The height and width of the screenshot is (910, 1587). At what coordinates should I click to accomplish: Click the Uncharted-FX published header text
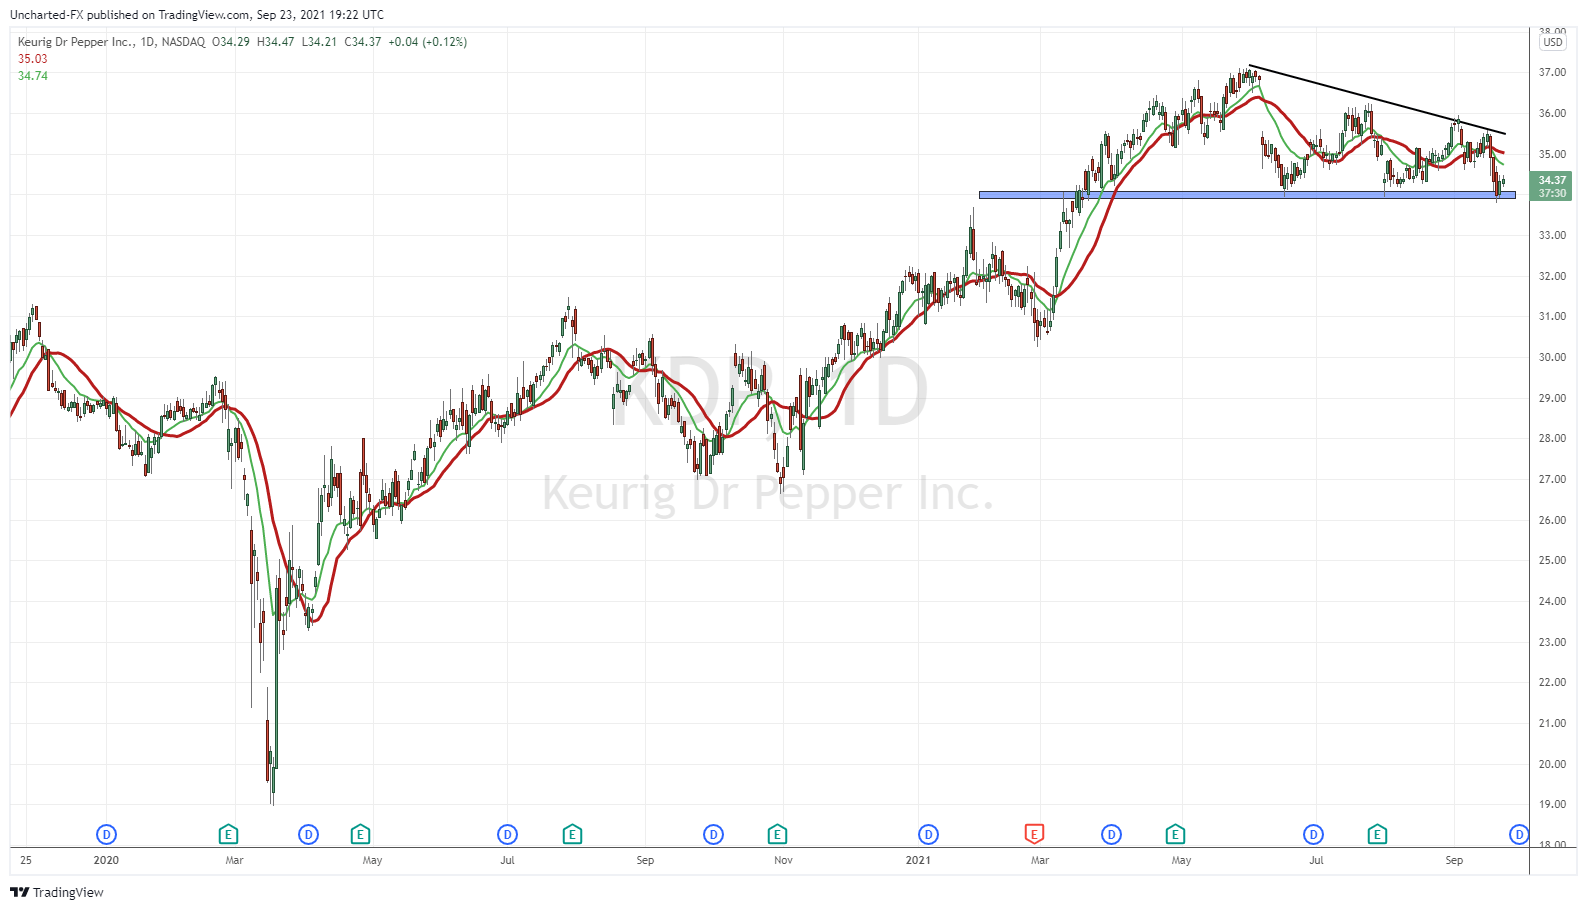(197, 15)
